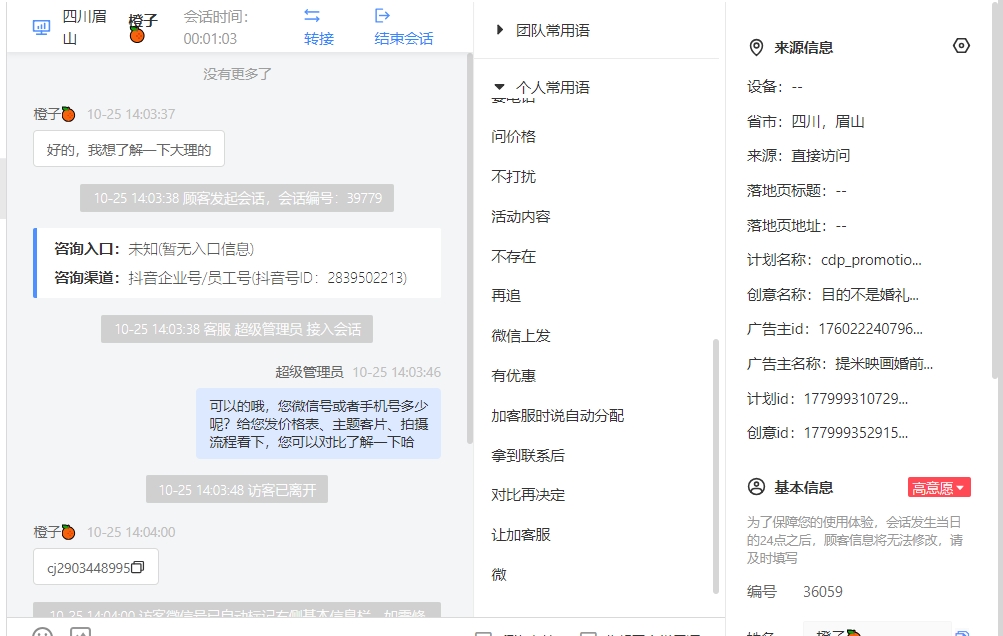Click the orange emoji next to 14:04:00 message

pyautogui.click(x=68, y=532)
